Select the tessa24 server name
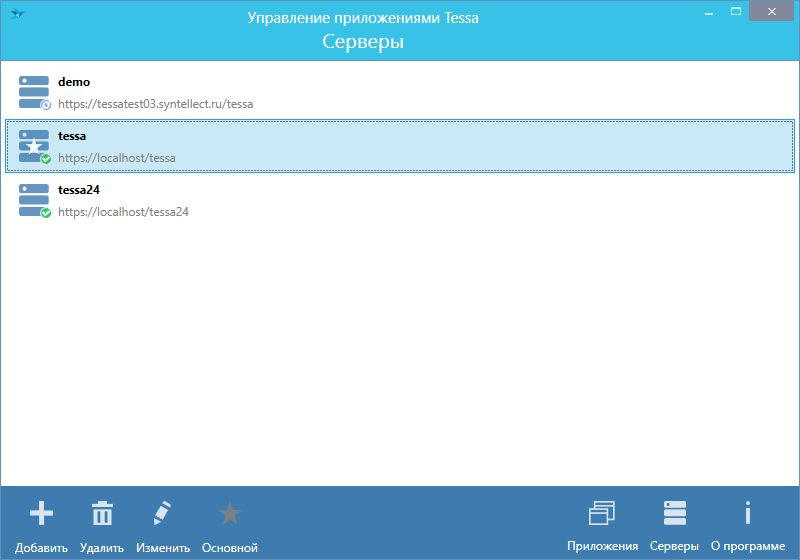Screen dimensions: 800x560 point(79,190)
